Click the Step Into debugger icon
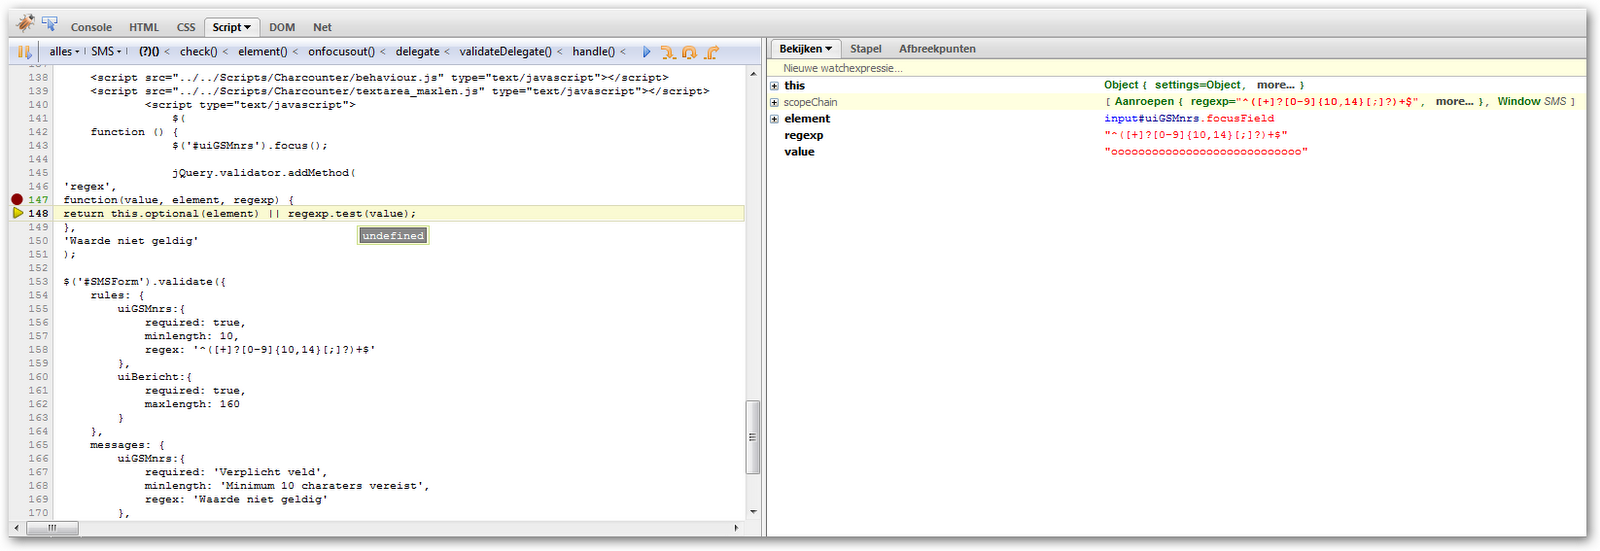The width and height of the screenshot is (1600, 551). (x=667, y=52)
